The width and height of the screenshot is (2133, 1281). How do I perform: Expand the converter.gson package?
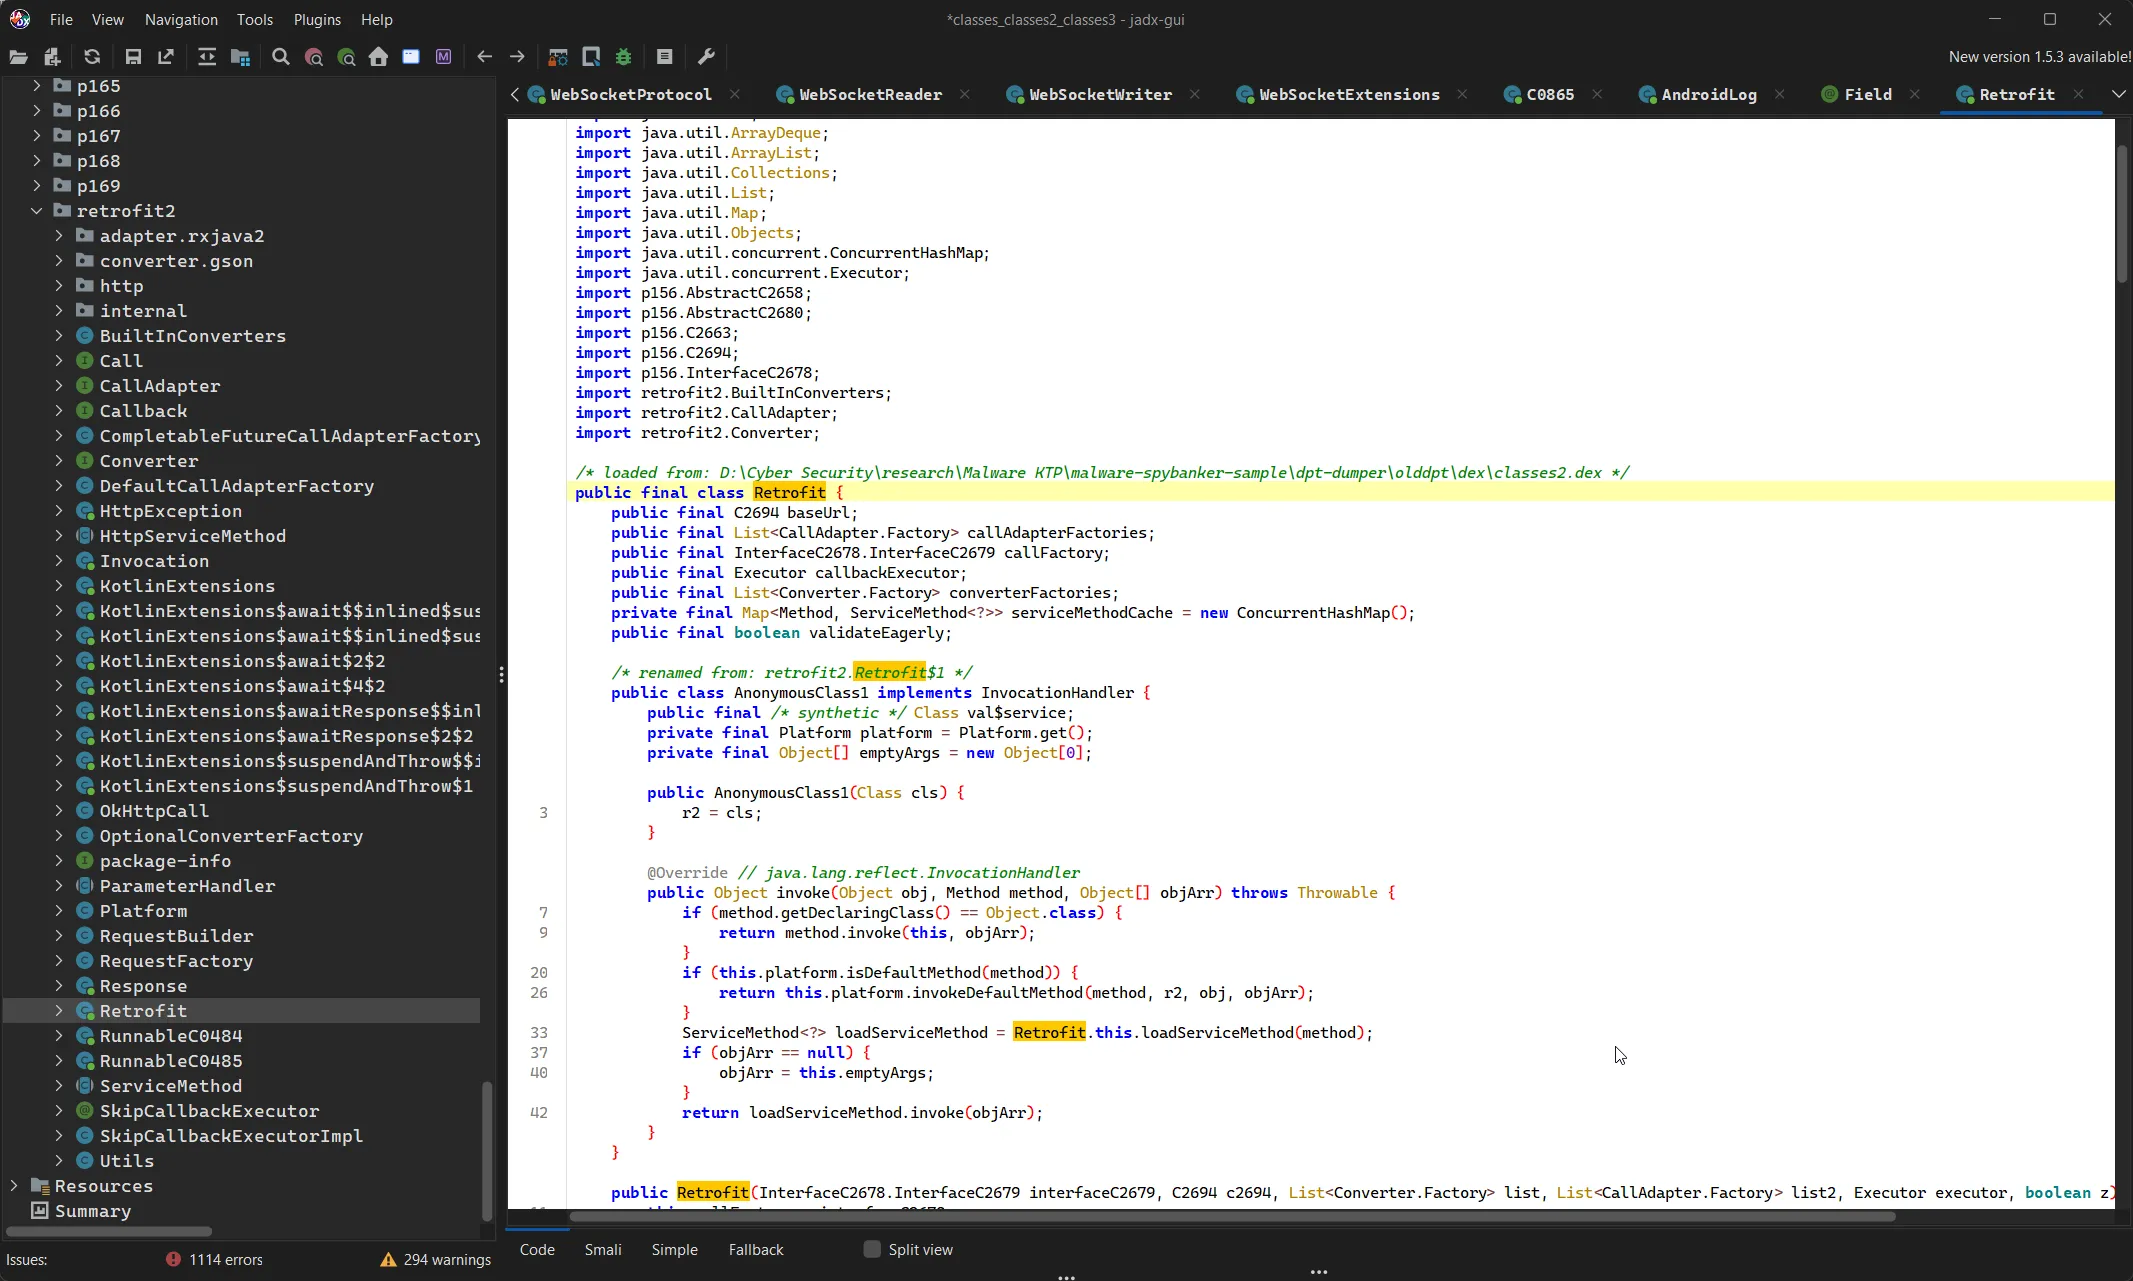[59, 261]
